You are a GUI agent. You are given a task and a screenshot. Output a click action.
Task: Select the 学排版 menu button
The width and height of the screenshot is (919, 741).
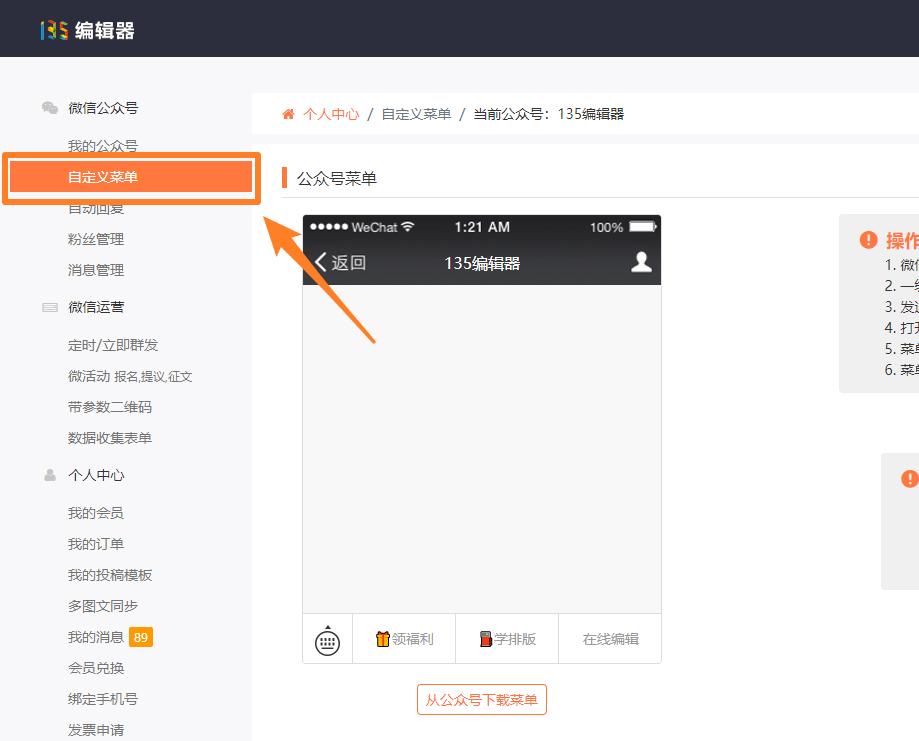pyautogui.click(x=507, y=639)
